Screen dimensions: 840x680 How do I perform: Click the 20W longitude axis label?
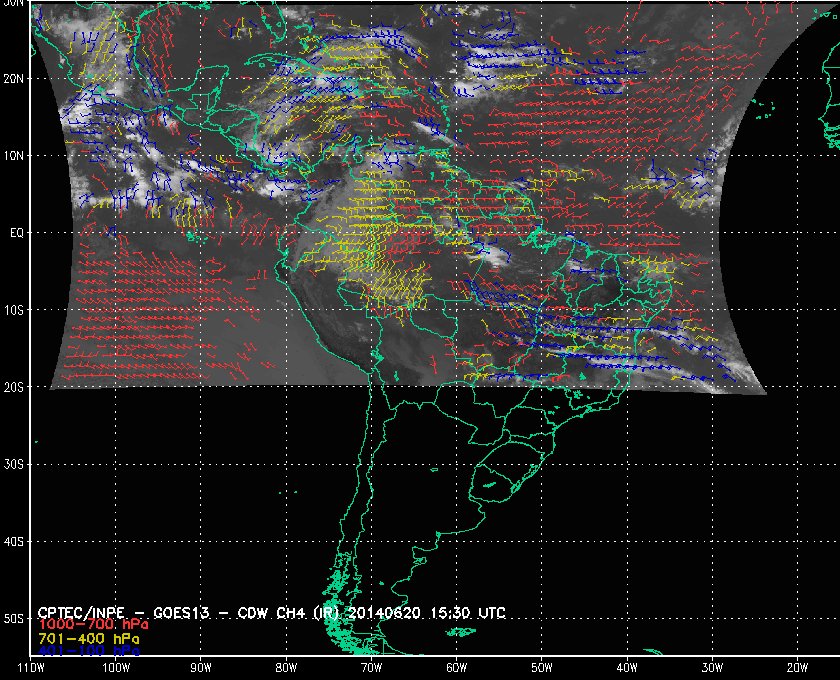pos(796,667)
